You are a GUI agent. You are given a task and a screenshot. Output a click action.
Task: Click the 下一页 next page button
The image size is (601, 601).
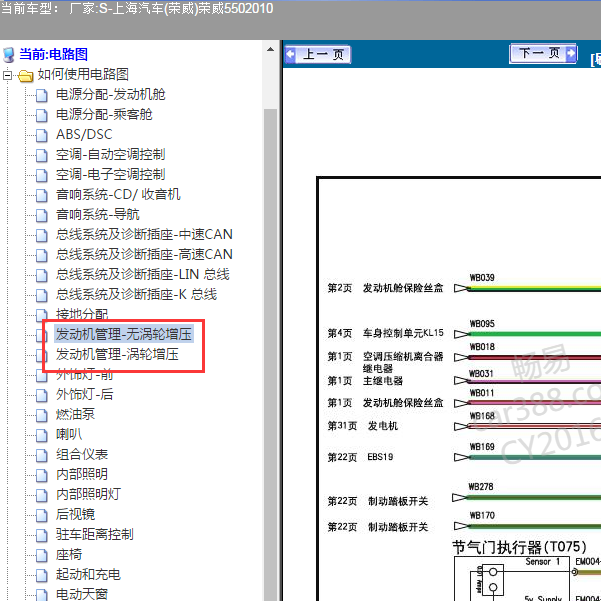coord(544,53)
